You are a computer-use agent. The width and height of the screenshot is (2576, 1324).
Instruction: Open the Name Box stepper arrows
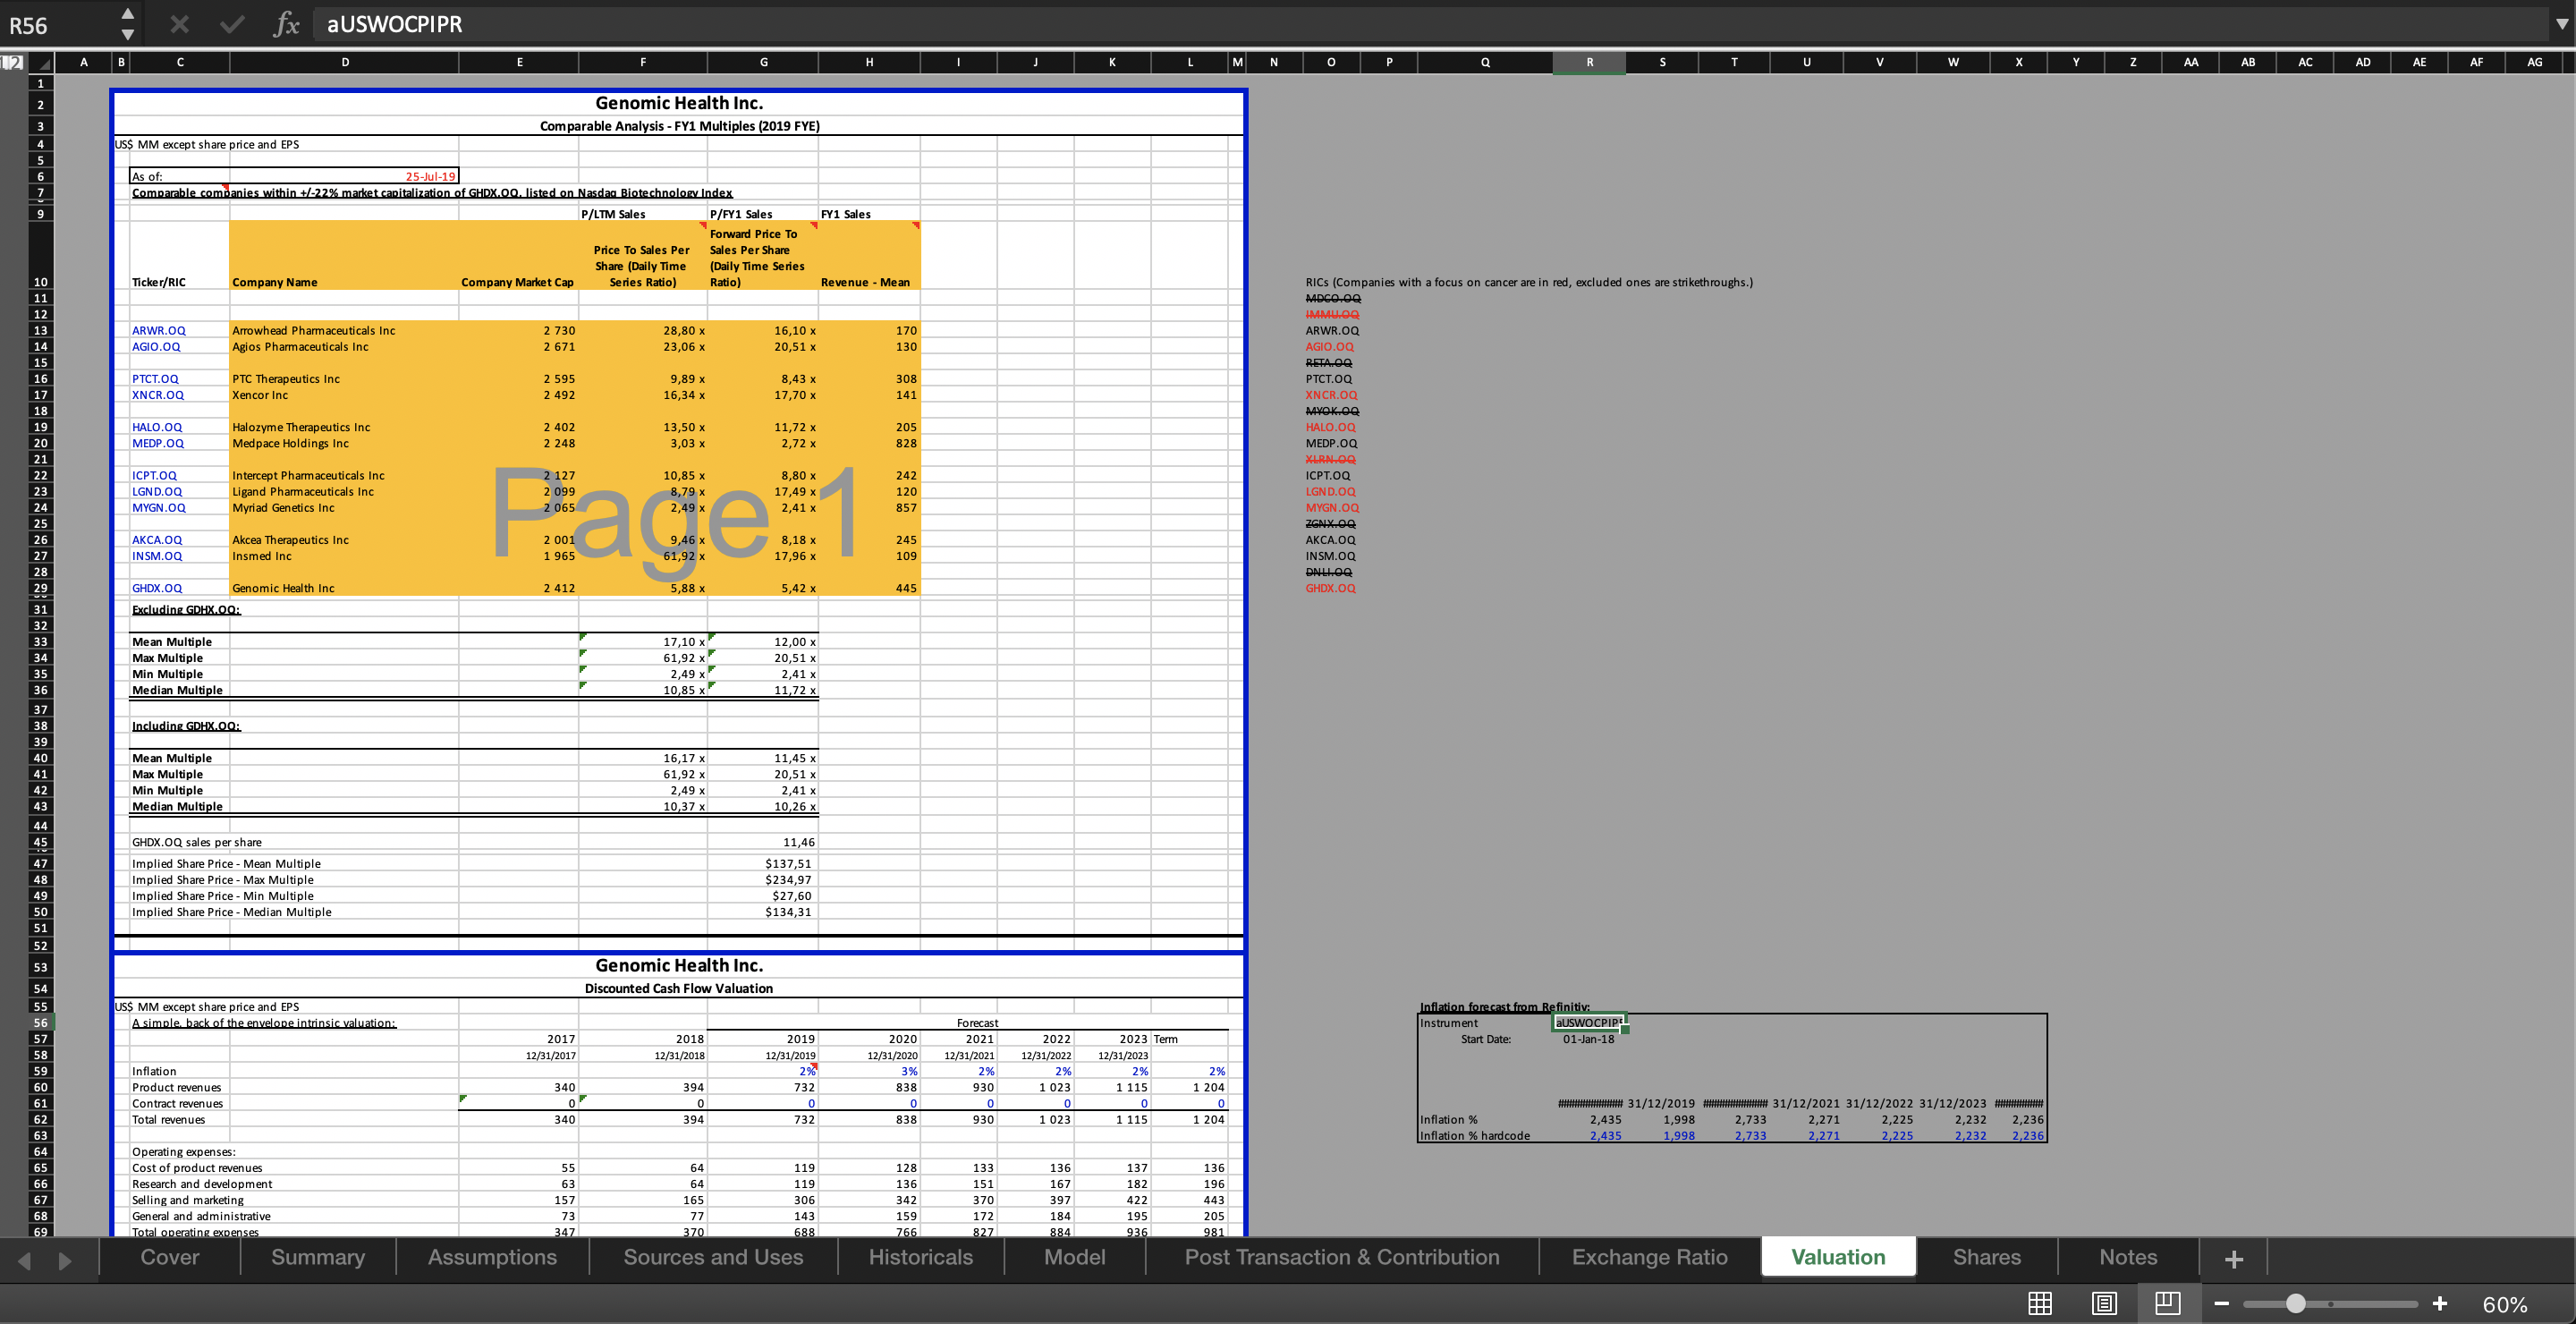pyautogui.click(x=127, y=24)
